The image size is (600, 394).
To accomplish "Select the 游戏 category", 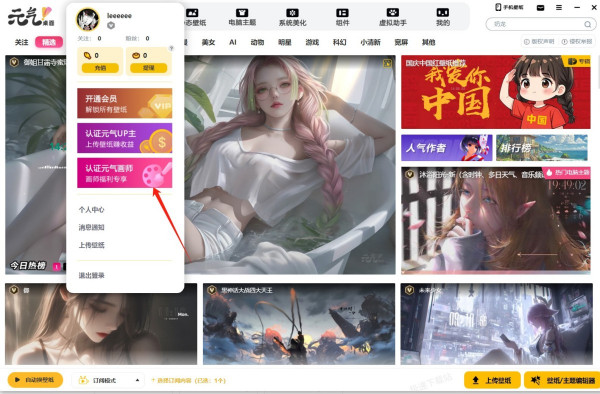I will click(312, 42).
